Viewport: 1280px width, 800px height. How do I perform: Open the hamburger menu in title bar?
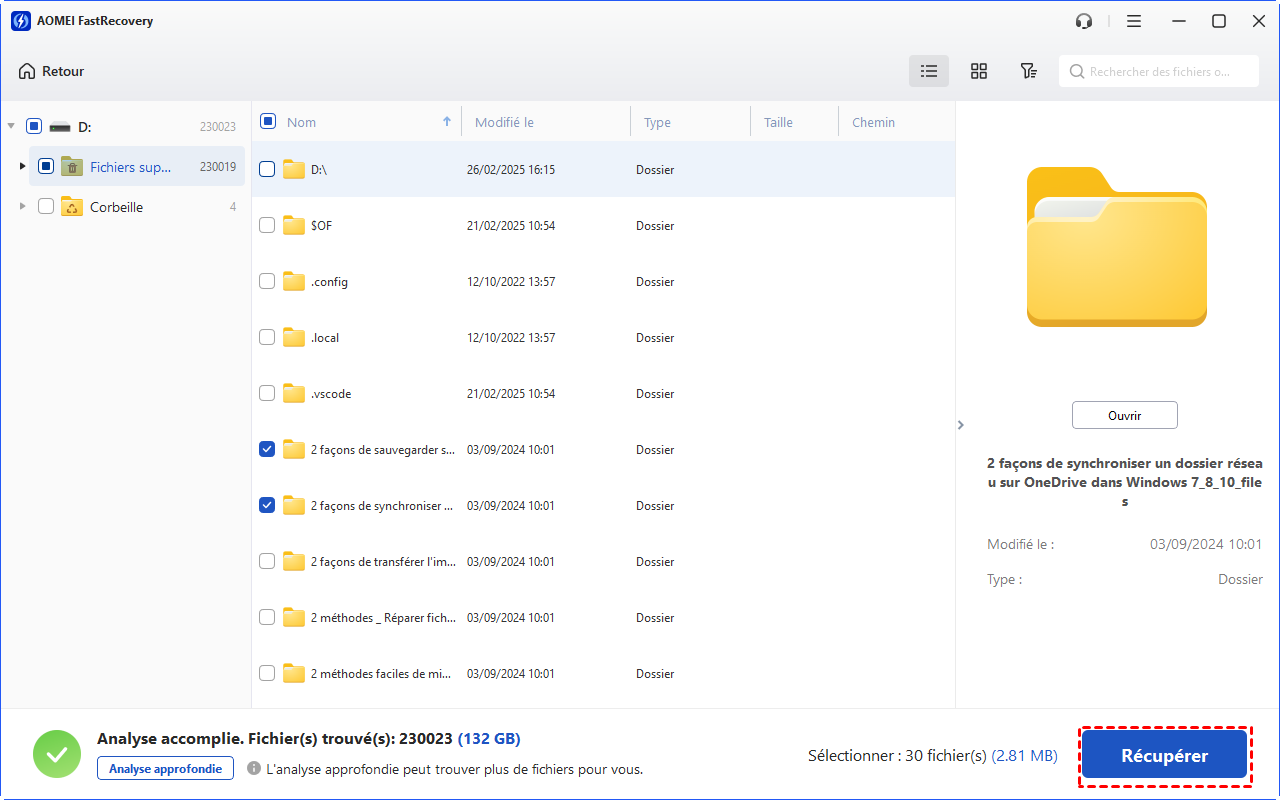[1134, 21]
